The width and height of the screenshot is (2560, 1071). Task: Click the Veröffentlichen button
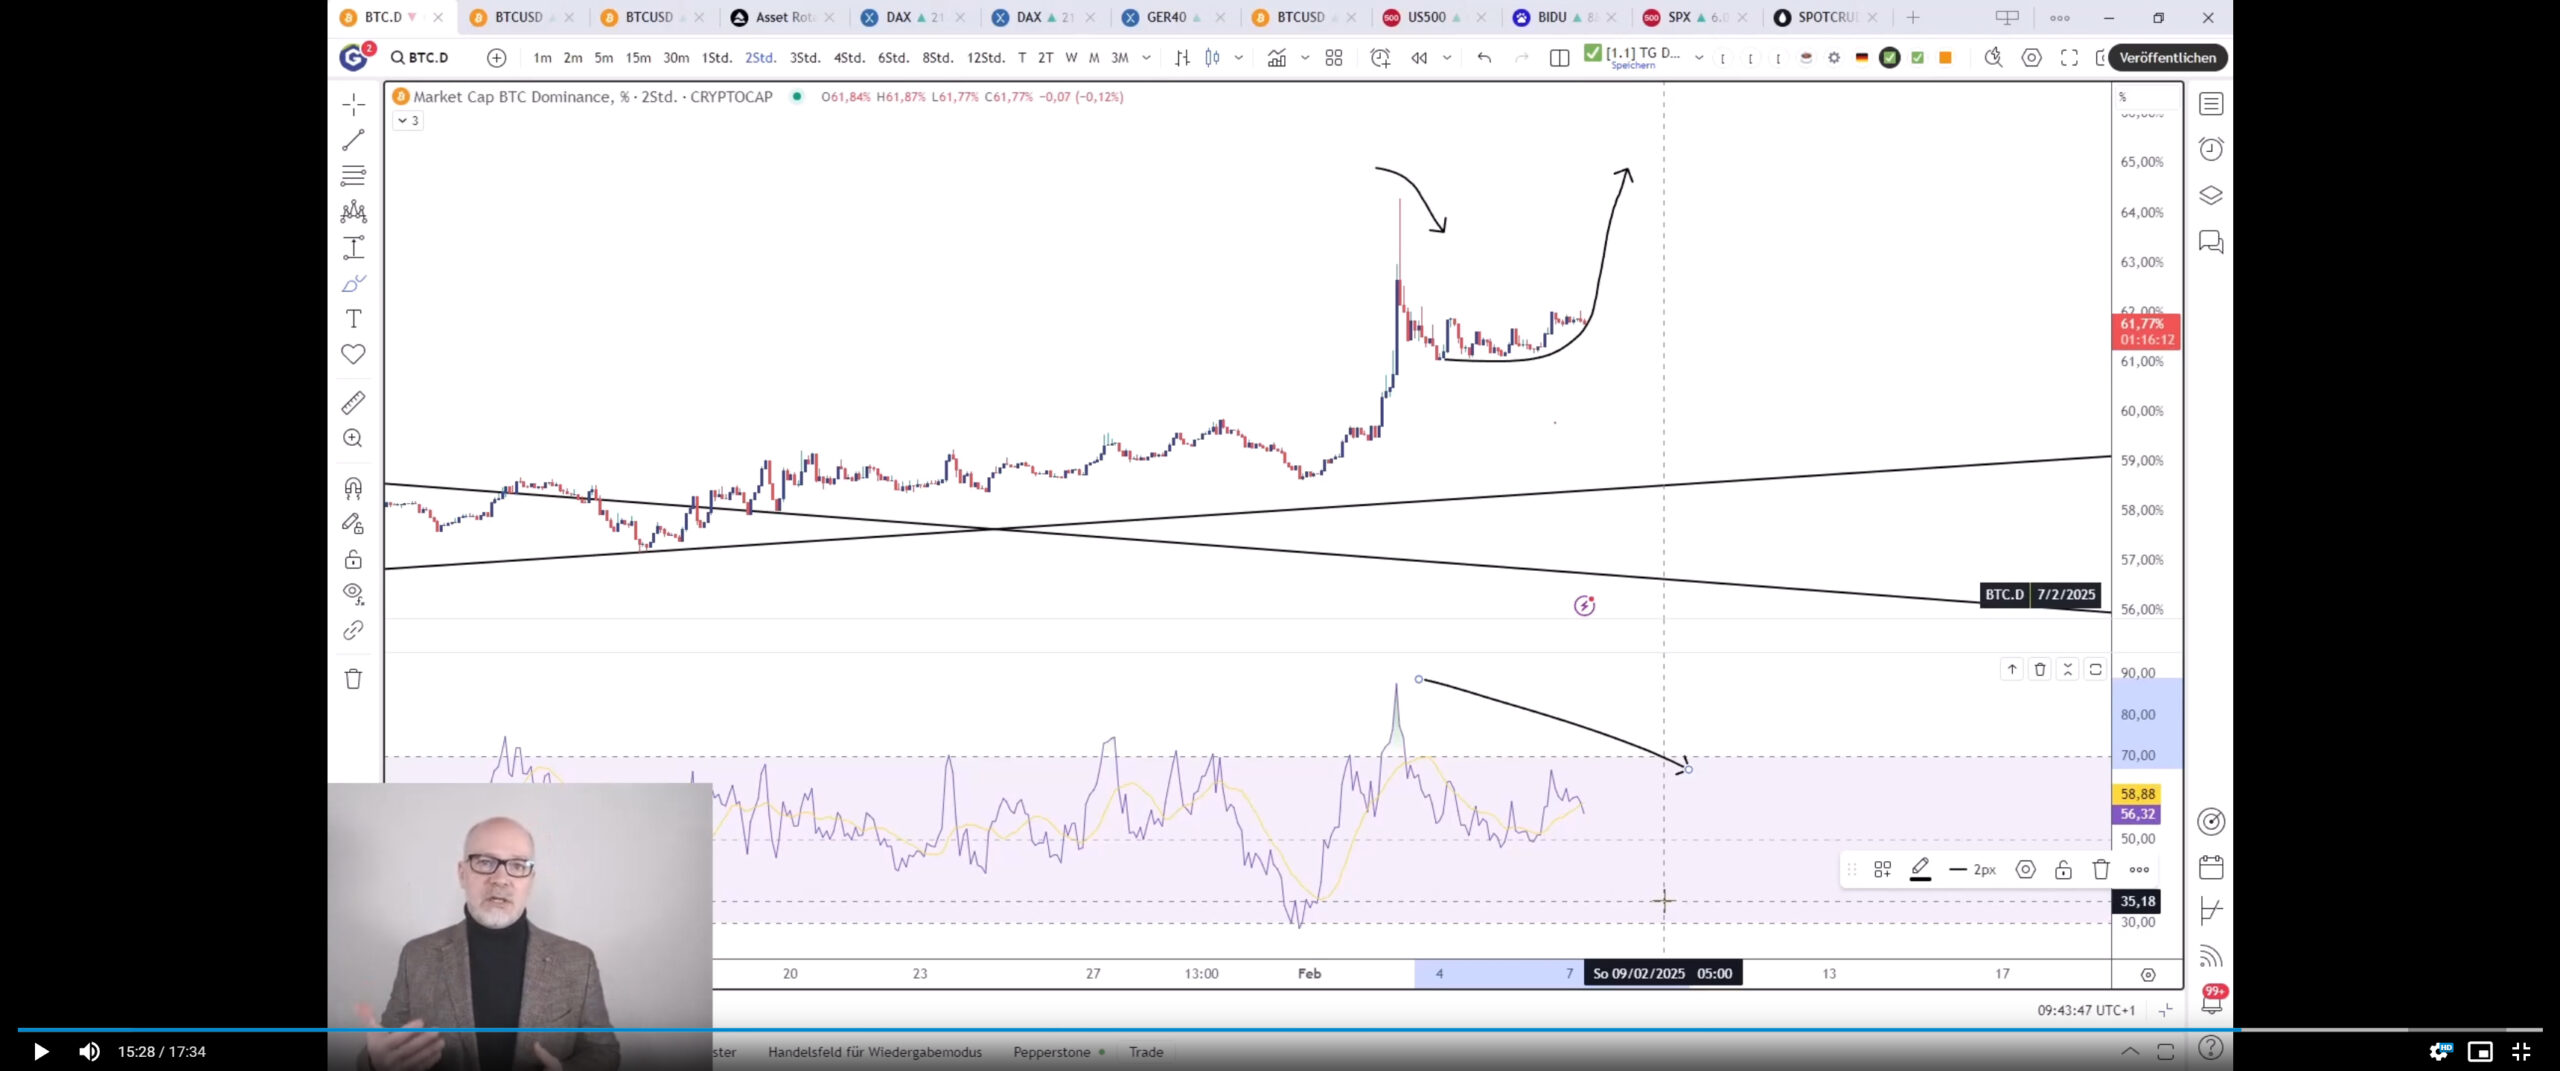pos(2167,58)
